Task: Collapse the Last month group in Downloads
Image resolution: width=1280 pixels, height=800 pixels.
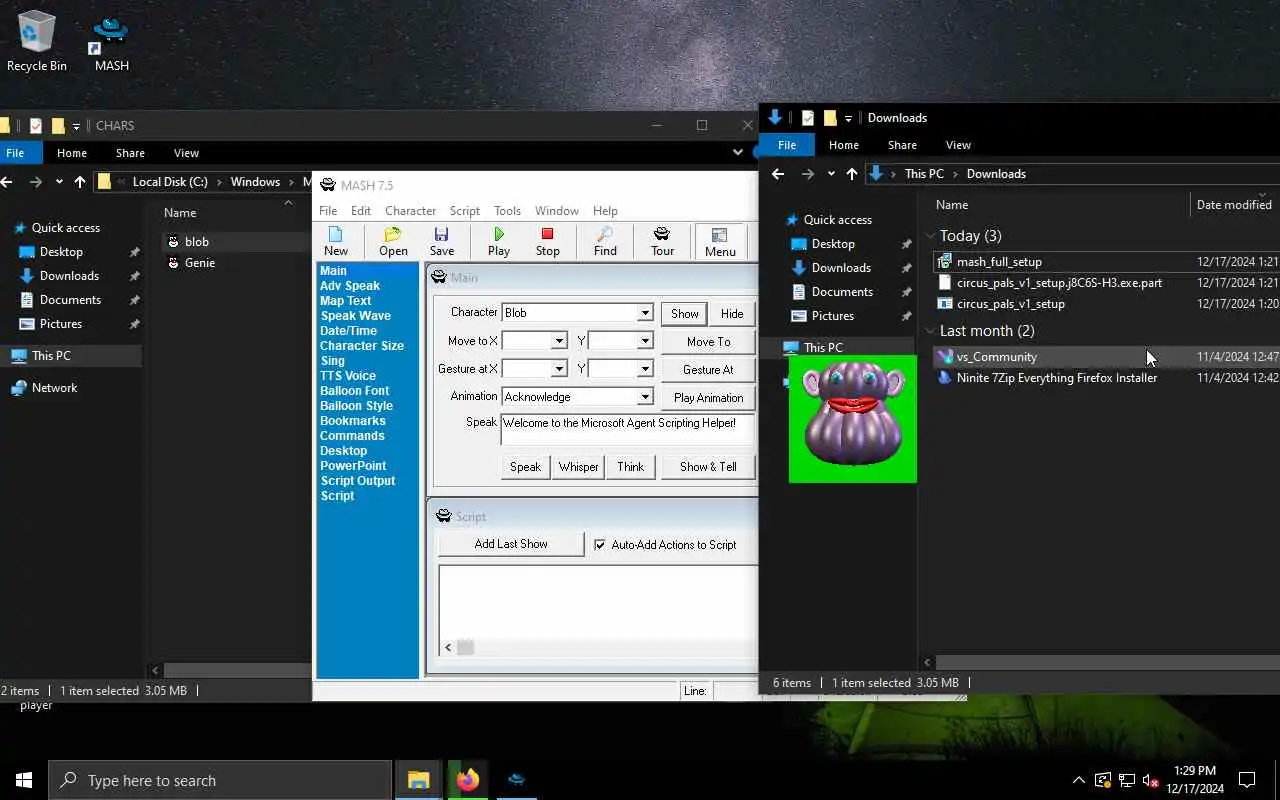Action: click(x=930, y=331)
